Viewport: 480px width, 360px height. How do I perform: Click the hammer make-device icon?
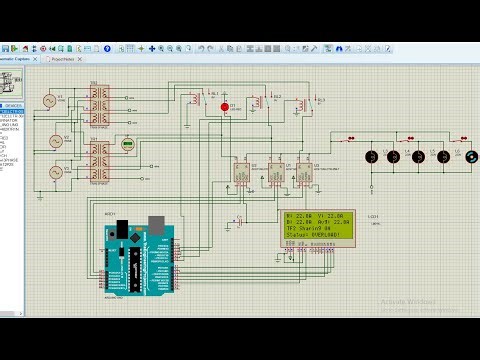314,49
